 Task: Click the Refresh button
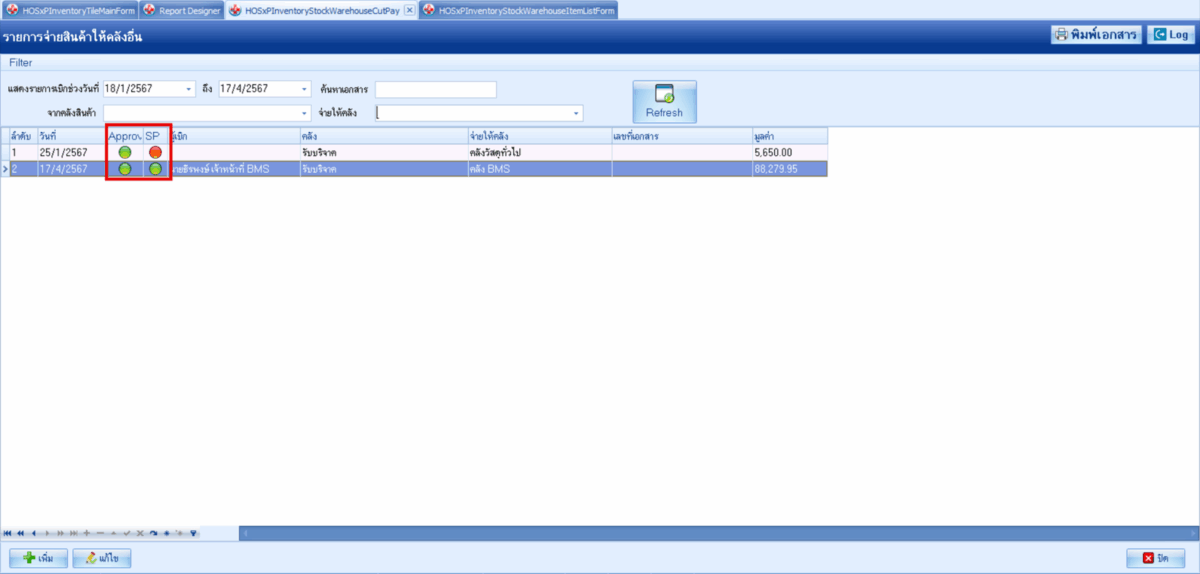point(664,101)
